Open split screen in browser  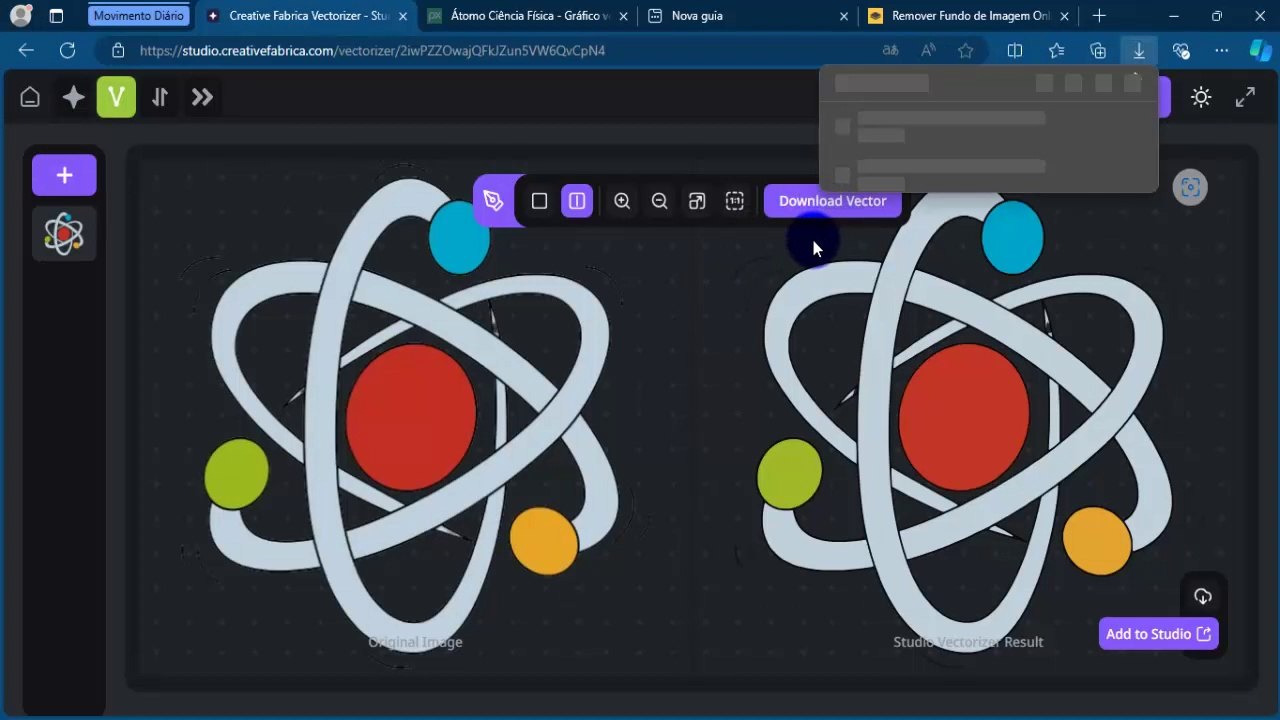click(x=1015, y=51)
